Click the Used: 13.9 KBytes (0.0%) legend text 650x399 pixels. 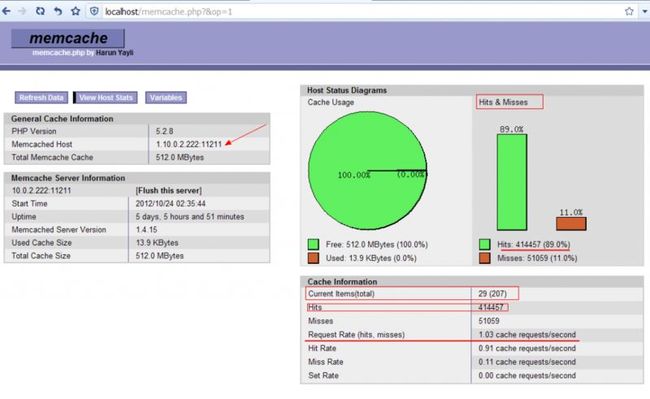tap(371, 258)
